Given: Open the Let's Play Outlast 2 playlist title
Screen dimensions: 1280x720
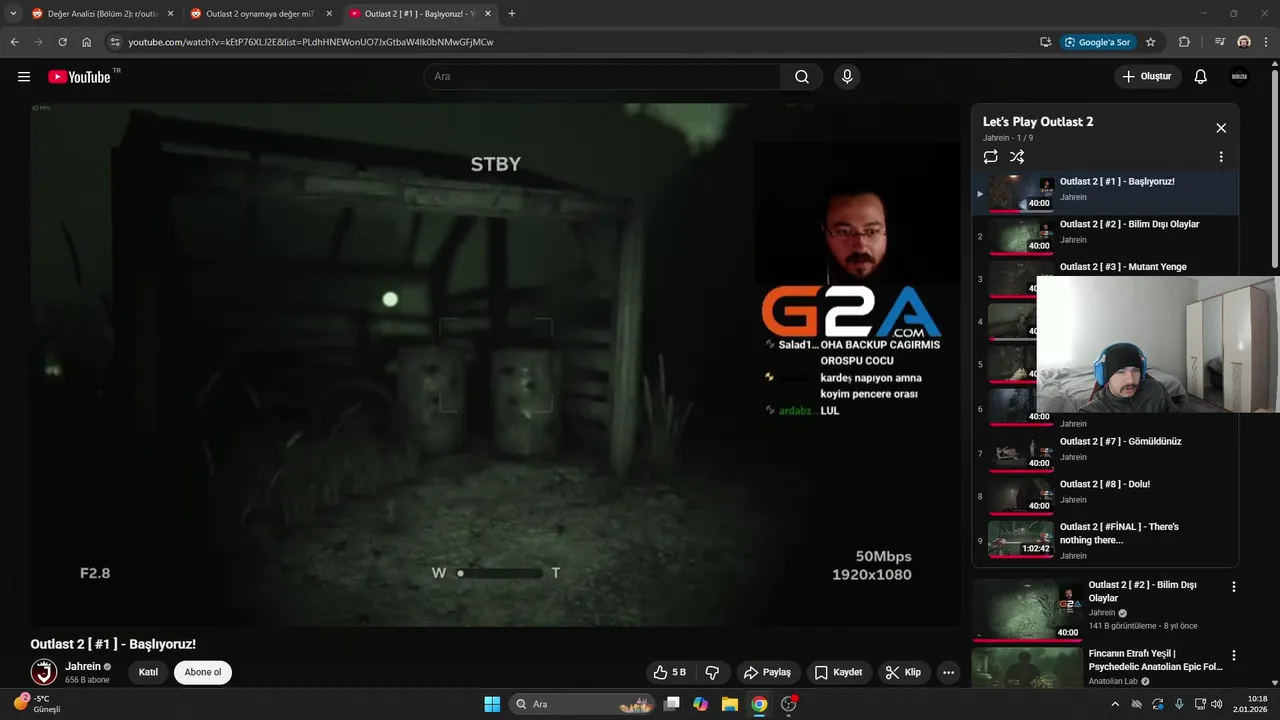Looking at the screenshot, I should click(x=1038, y=122).
